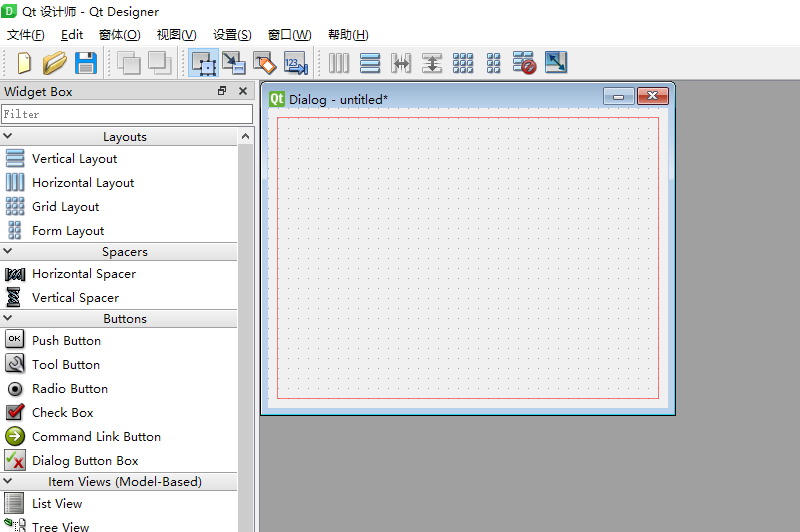The width and height of the screenshot is (800, 532).
Task: Click the Bring to Front toolbar icon
Action: point(160,63)
